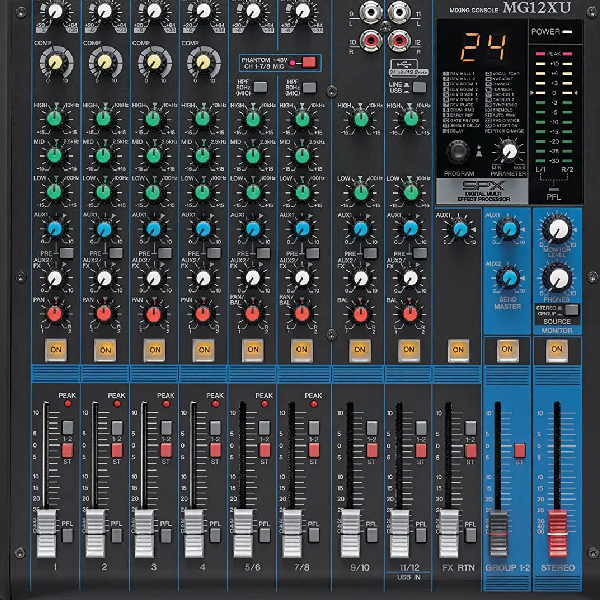Toggle the LINE/USB selector switch
600x600 pixels.
419,87
